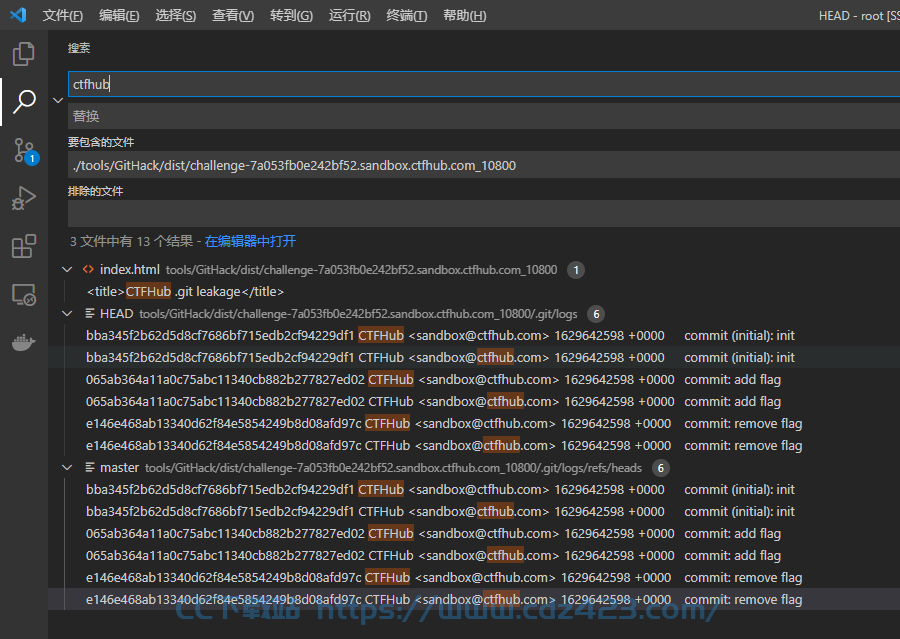Open the Docker view
The image size is (900, 639).
pos(24,343)
